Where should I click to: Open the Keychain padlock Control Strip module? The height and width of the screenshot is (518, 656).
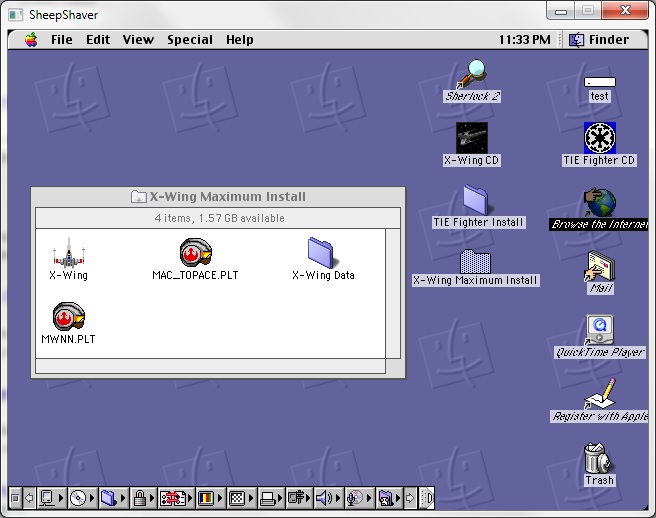144,498
